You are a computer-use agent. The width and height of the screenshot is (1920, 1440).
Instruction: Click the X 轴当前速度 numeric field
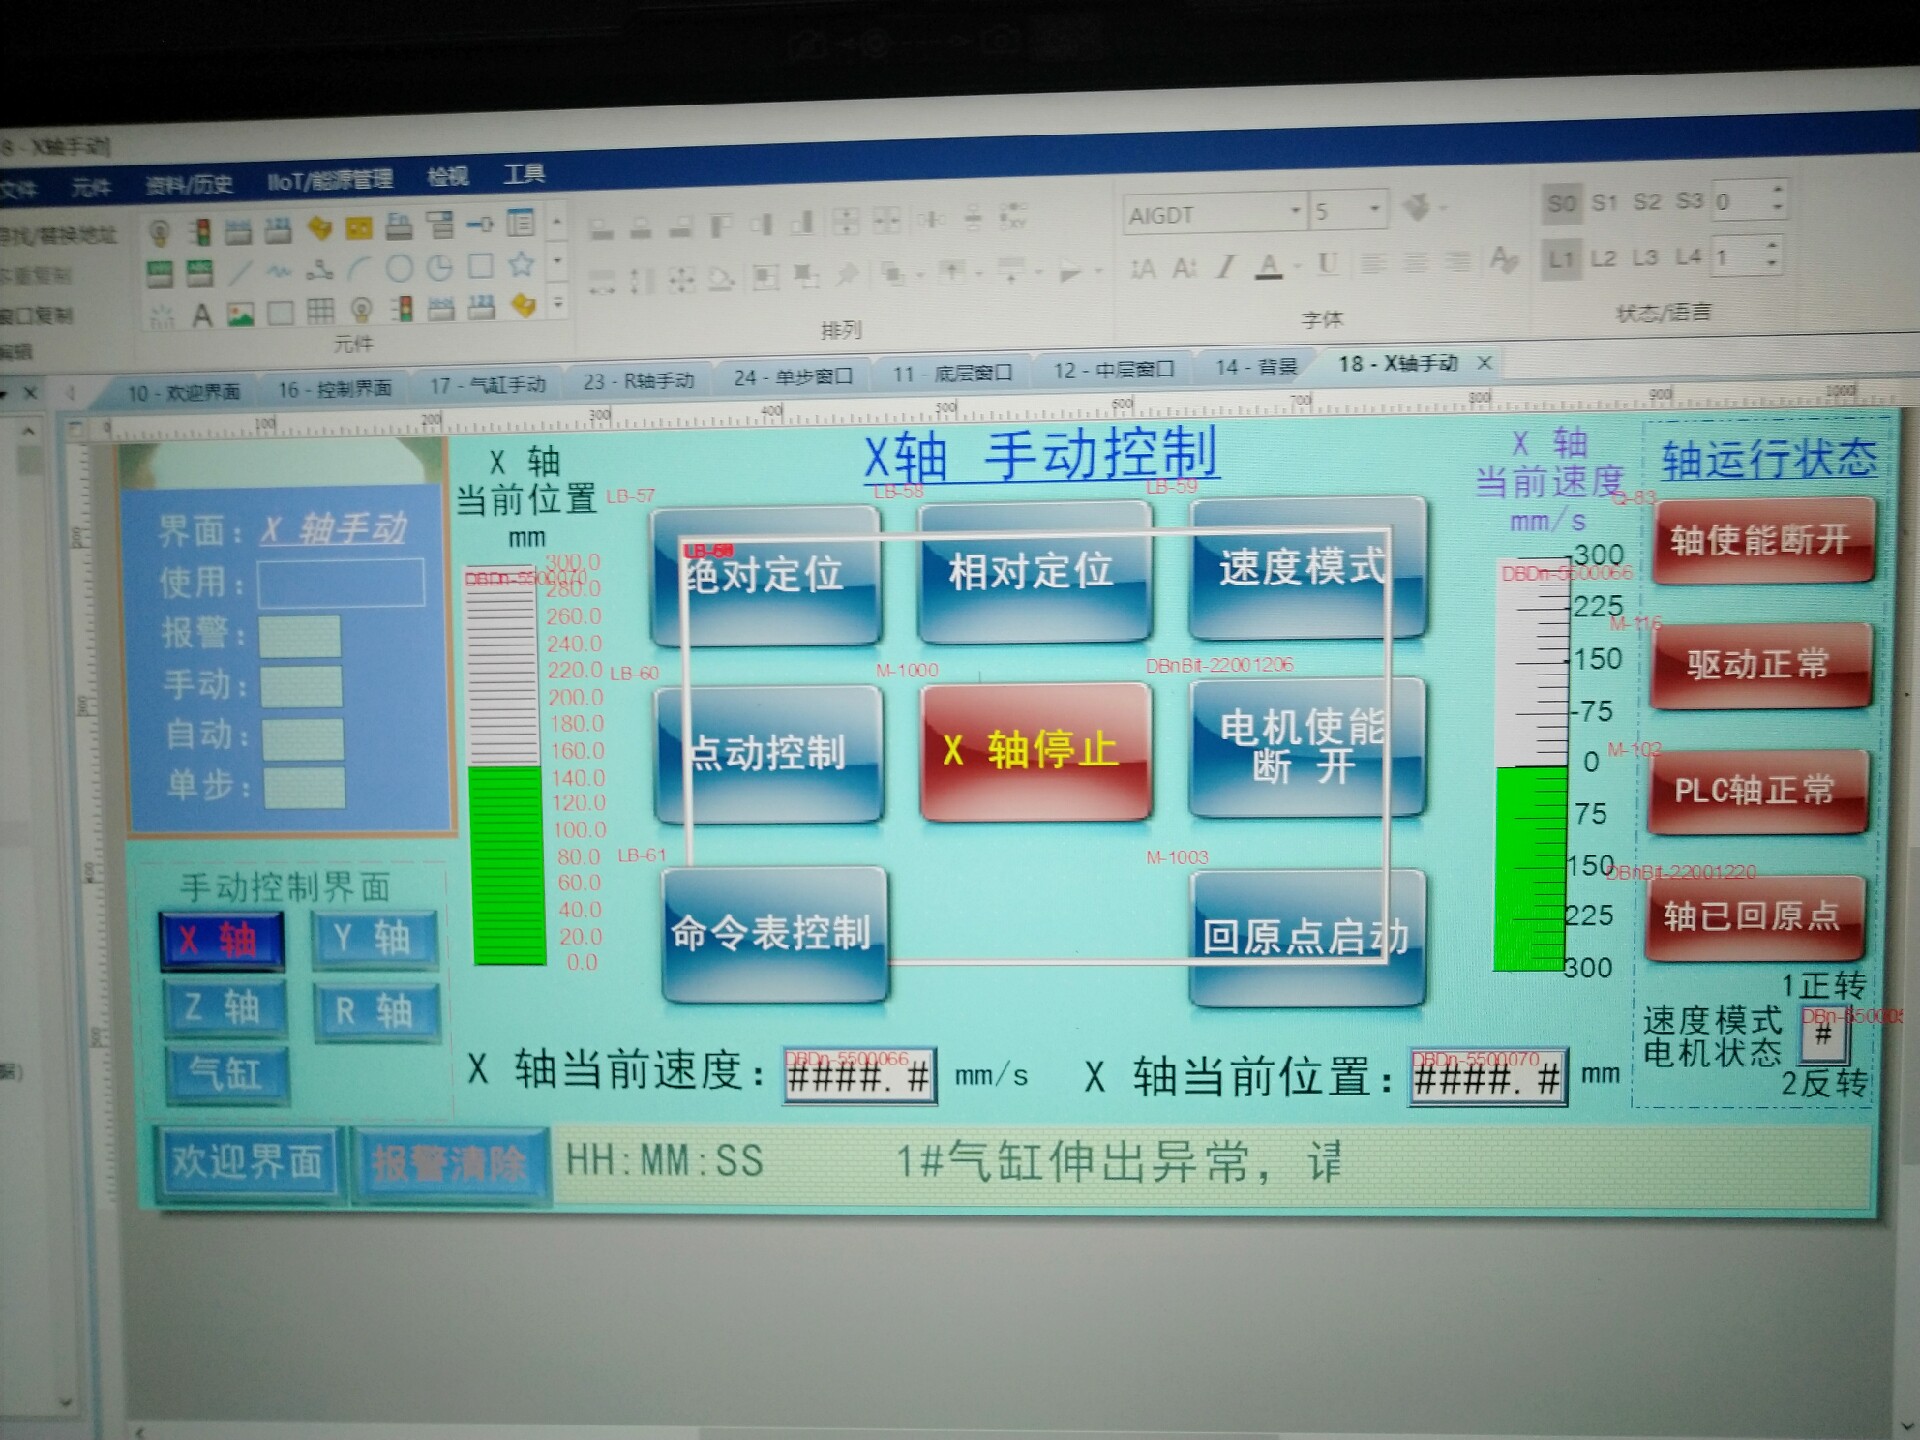click(859, 1077)
